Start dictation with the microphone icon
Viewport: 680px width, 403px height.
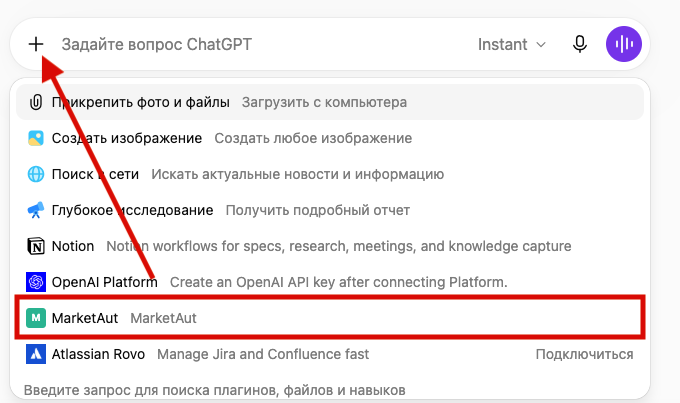click(579, 44)
